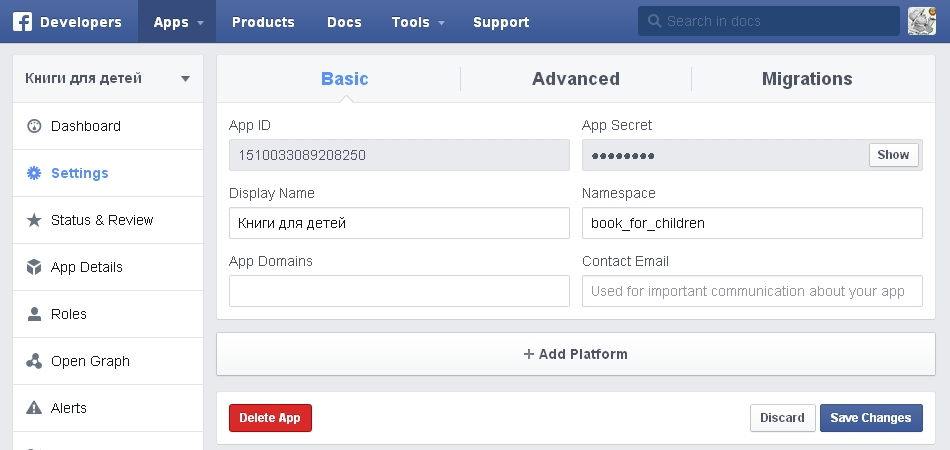The width and height of the screenshot is (950, 450).
Task: Click Add Platform
Action: (x=576, y=354)
